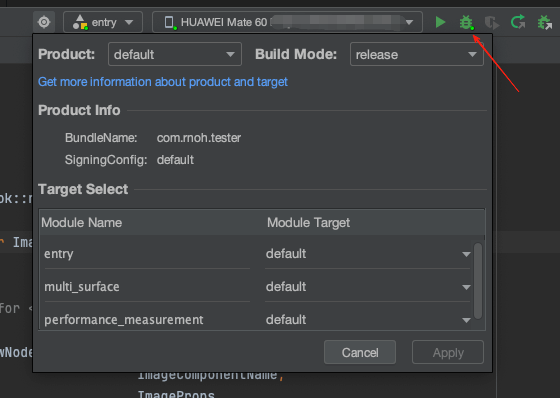Click the Module Name column header
This screenshot has width=560, height=398.
coord(81,223)
